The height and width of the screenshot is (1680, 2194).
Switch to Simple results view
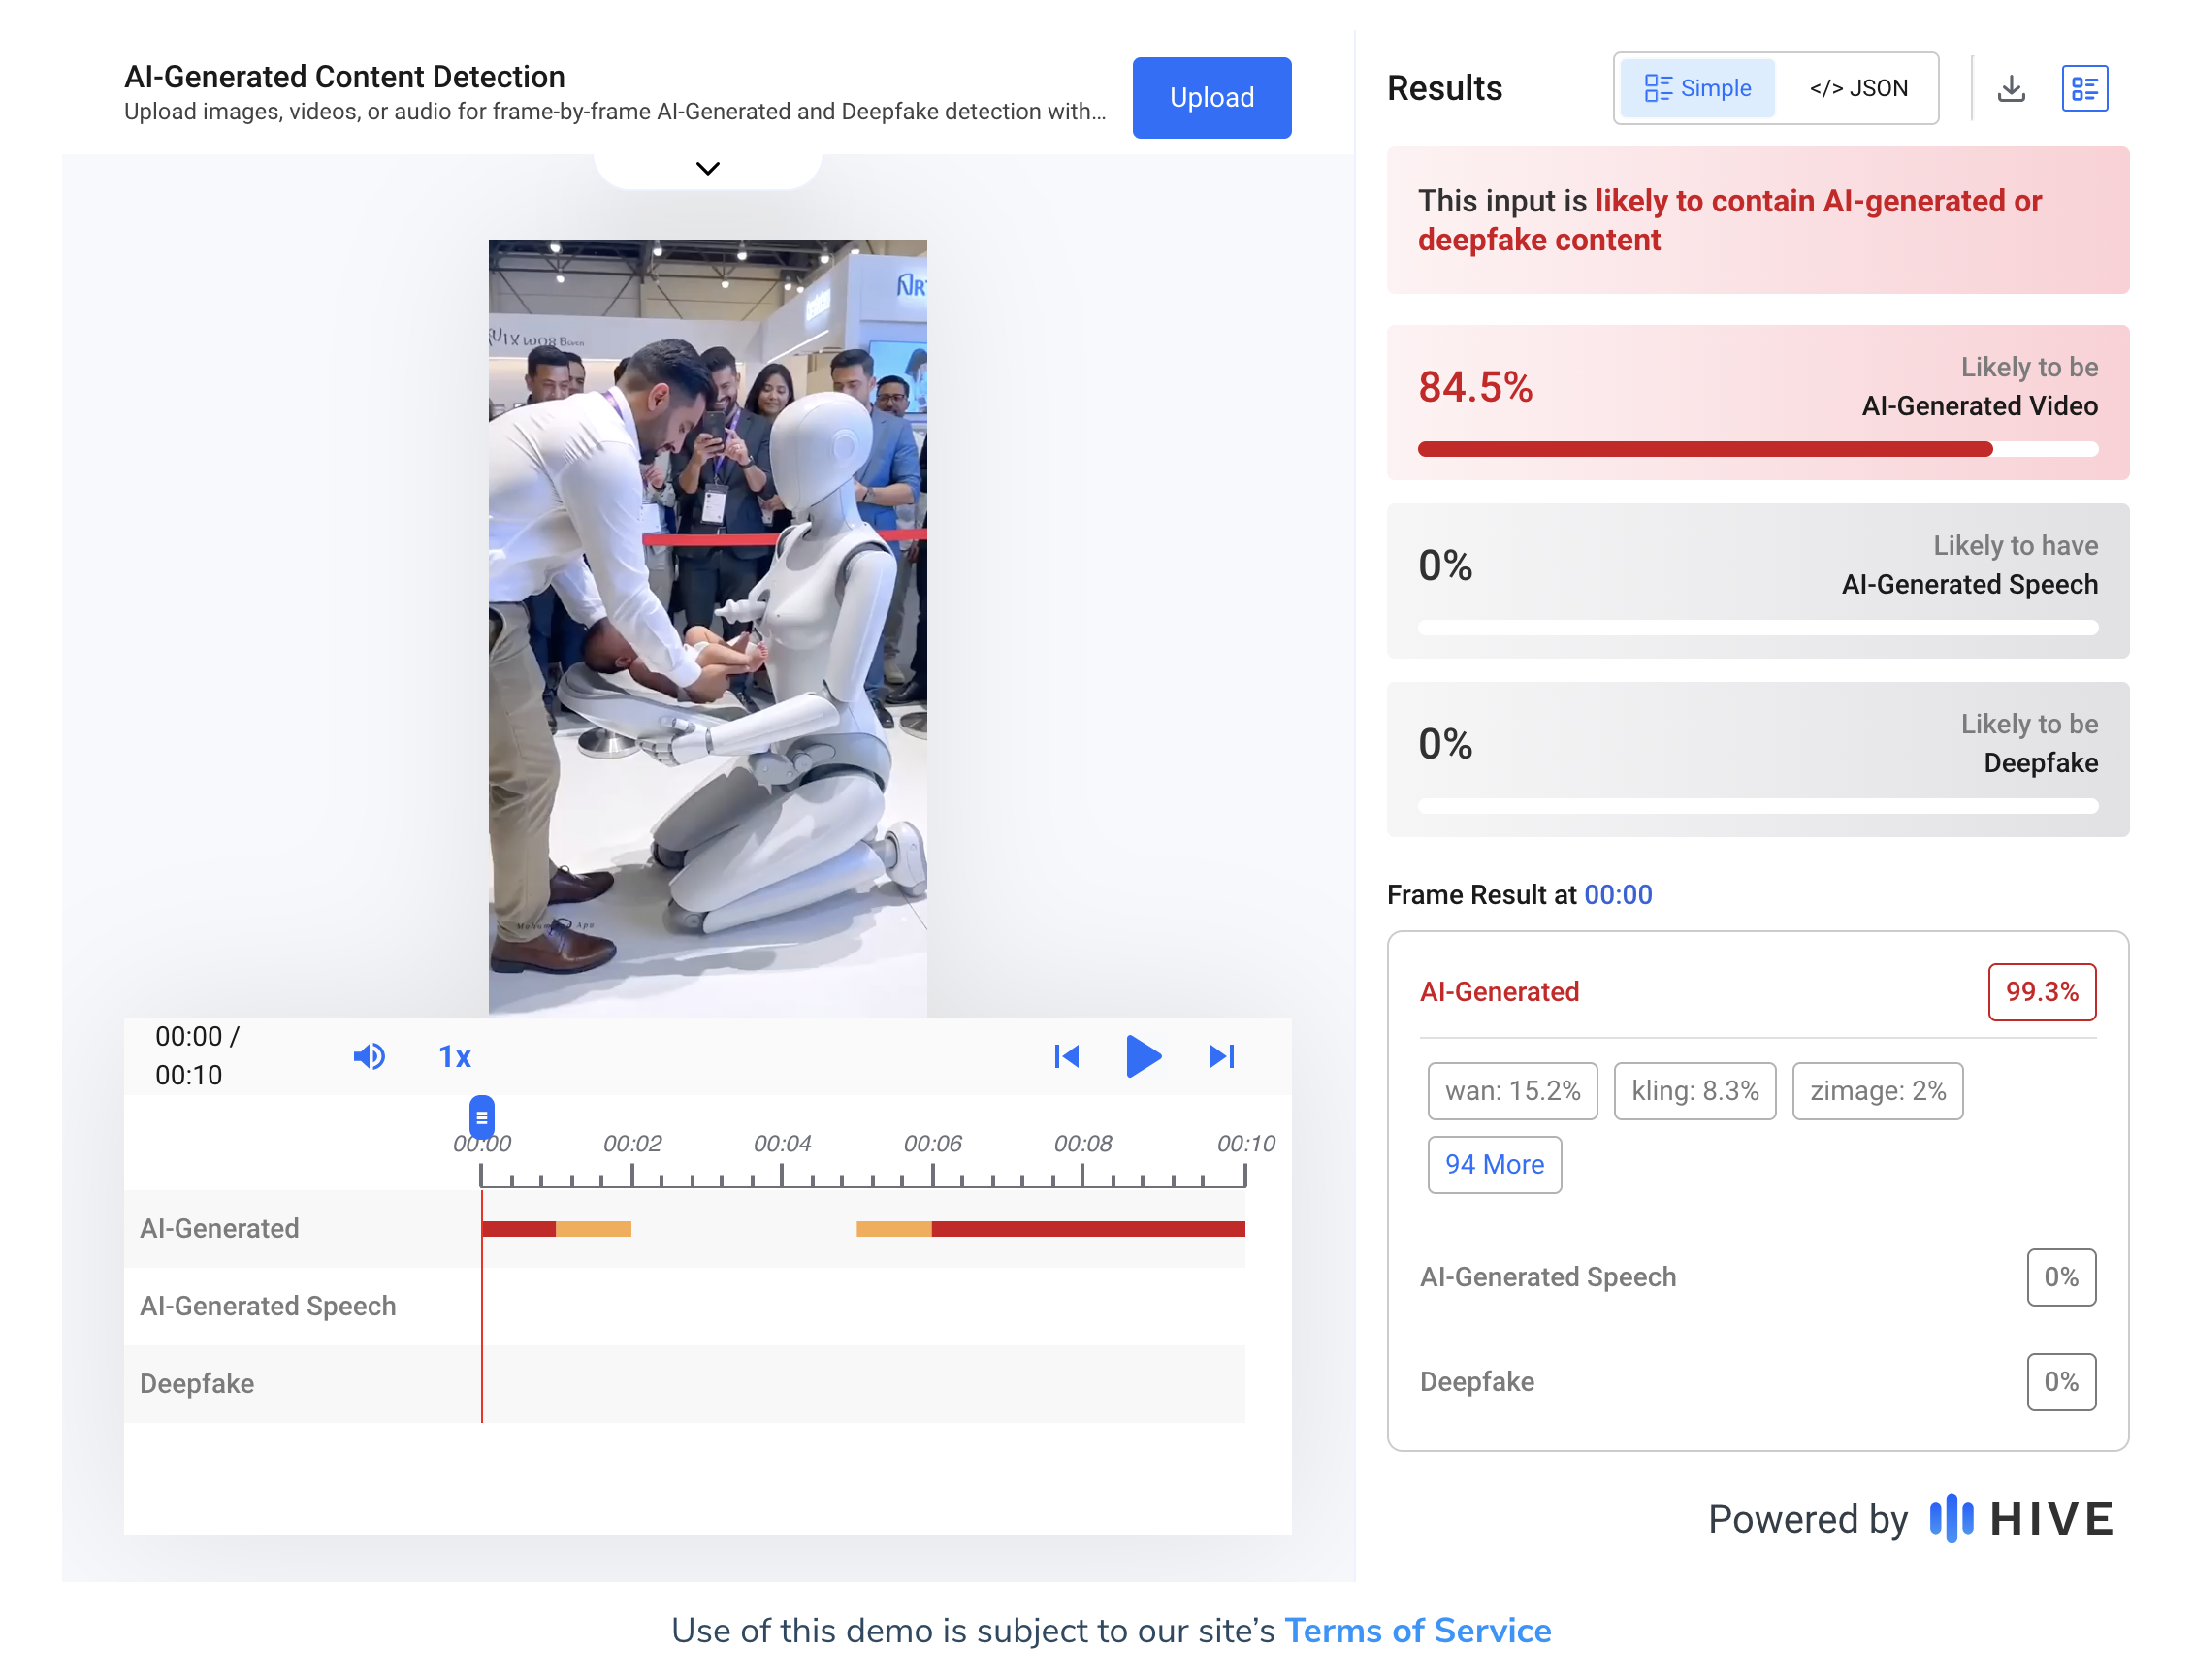click(1696, 88)
